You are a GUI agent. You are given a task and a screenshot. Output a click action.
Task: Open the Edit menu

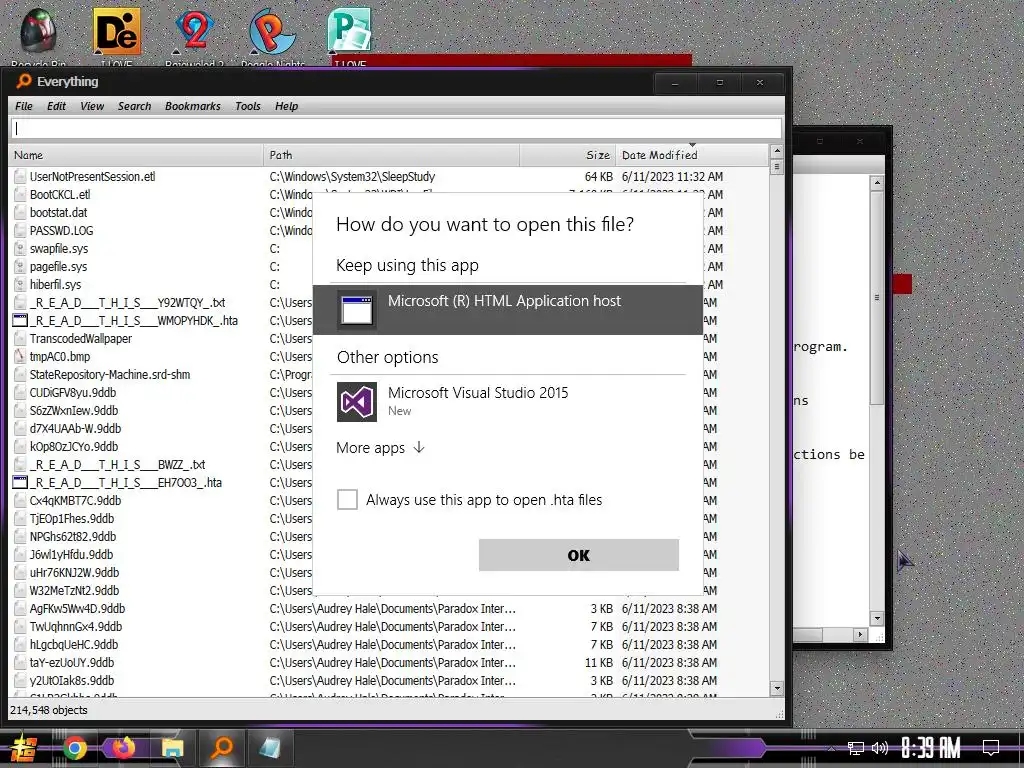[56, 106]
